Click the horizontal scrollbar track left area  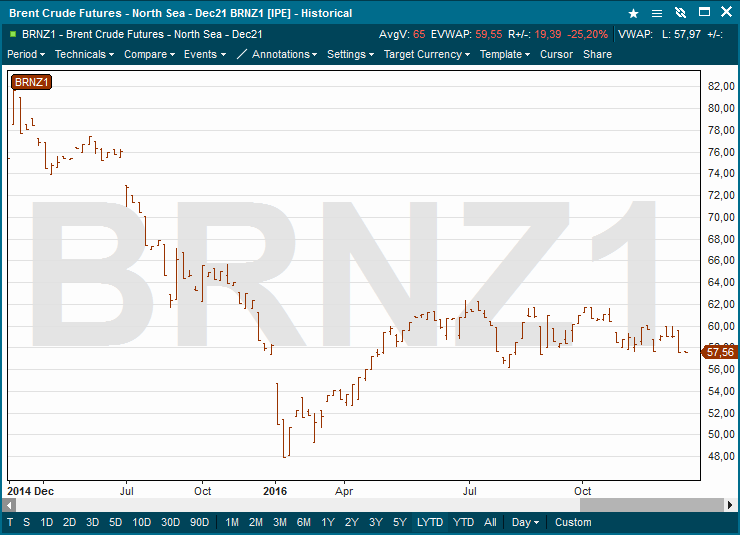coord(297,505)
